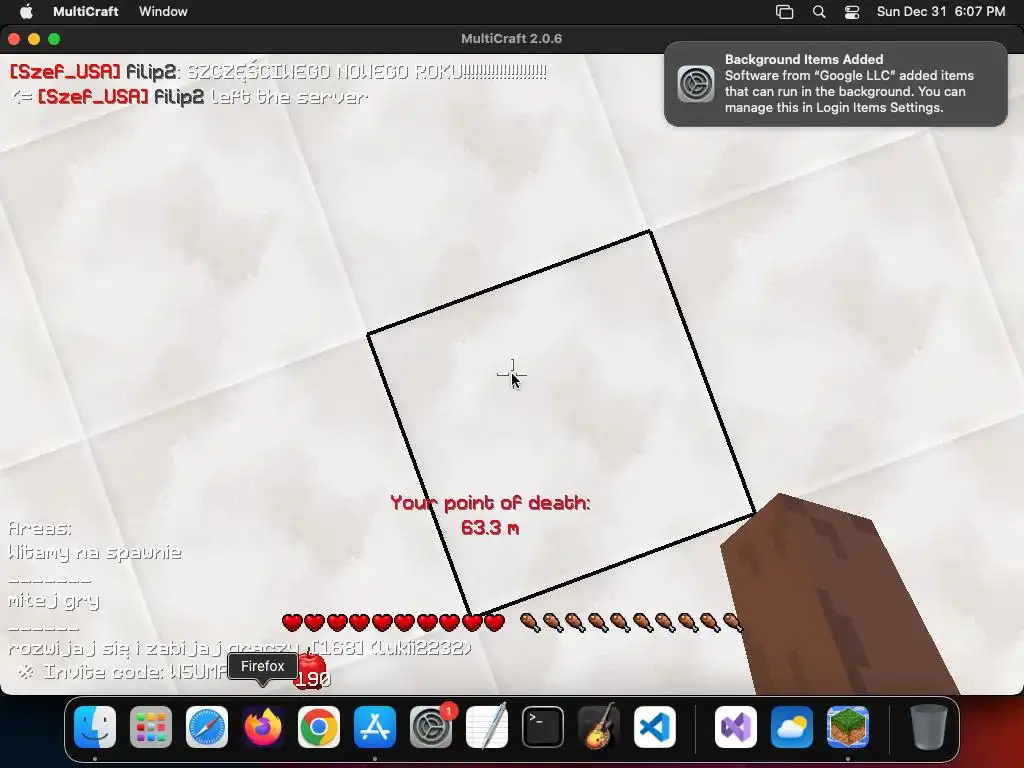Launch Safari from the Dock
The image size is (1024, 768).
(207, 727)
